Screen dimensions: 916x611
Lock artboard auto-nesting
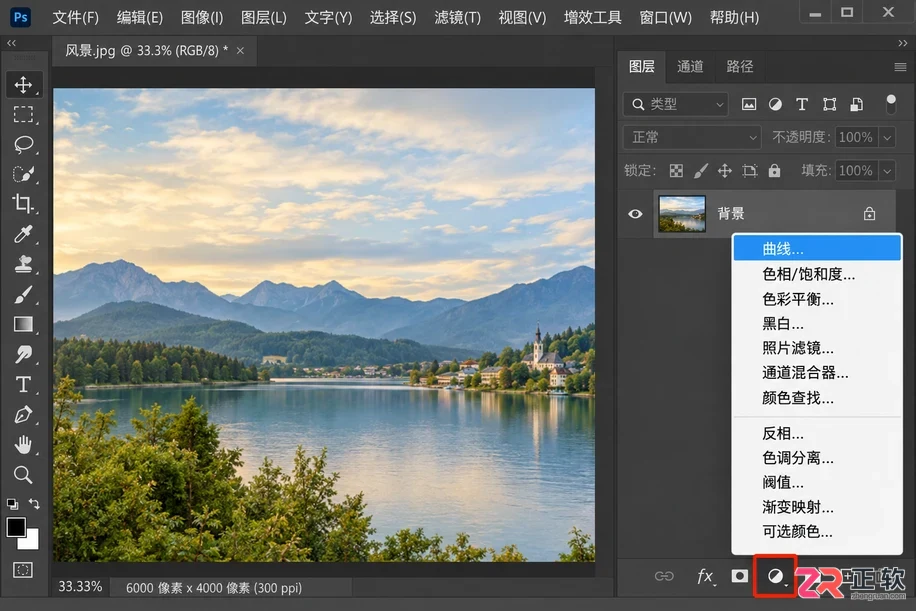(x=750, y=171)
